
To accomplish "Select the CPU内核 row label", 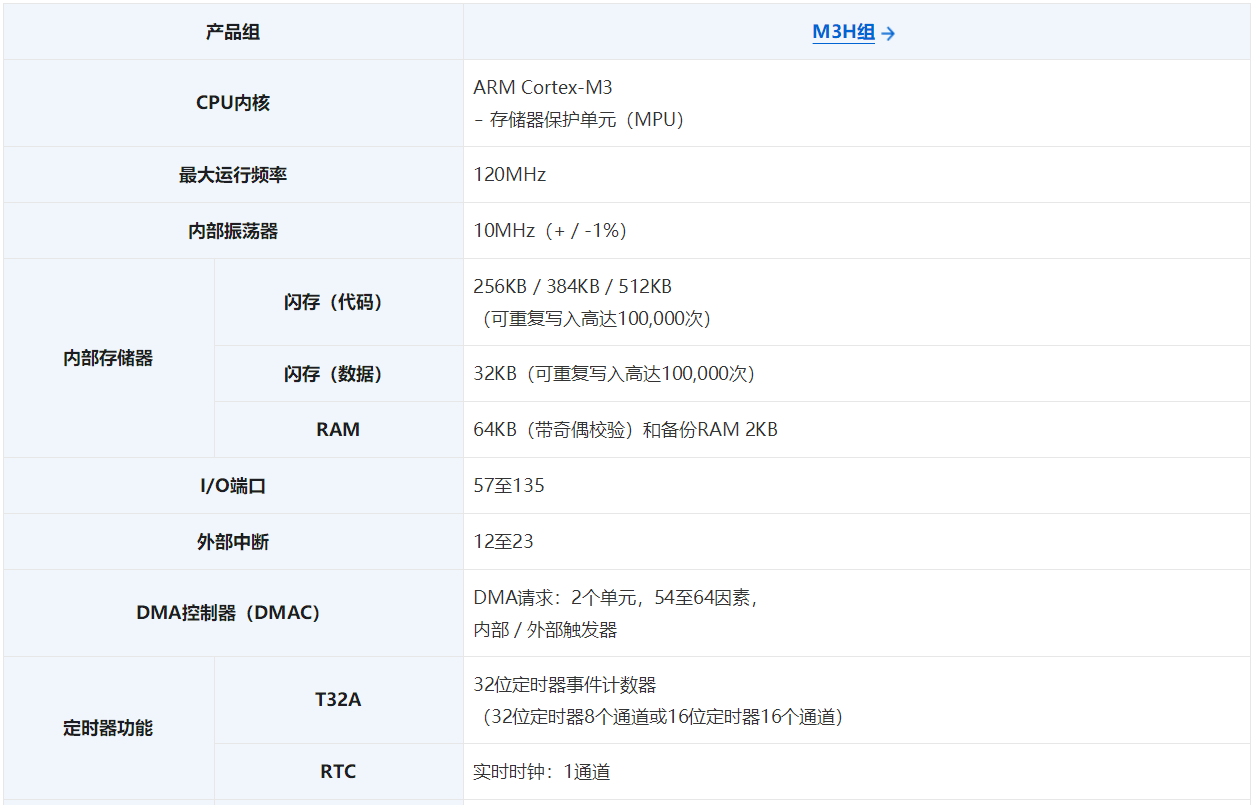I will 233,103.
